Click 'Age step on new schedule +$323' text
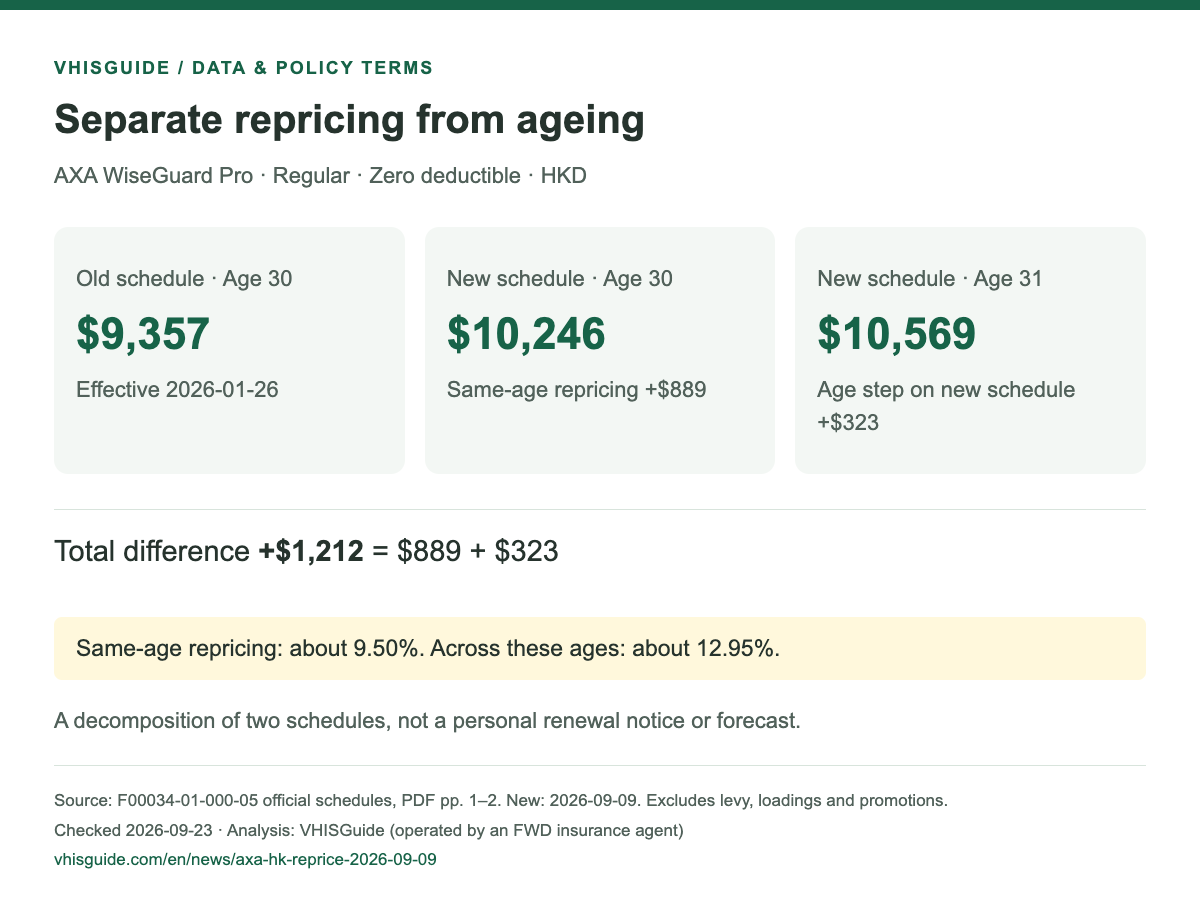 (x=946, y=406)
